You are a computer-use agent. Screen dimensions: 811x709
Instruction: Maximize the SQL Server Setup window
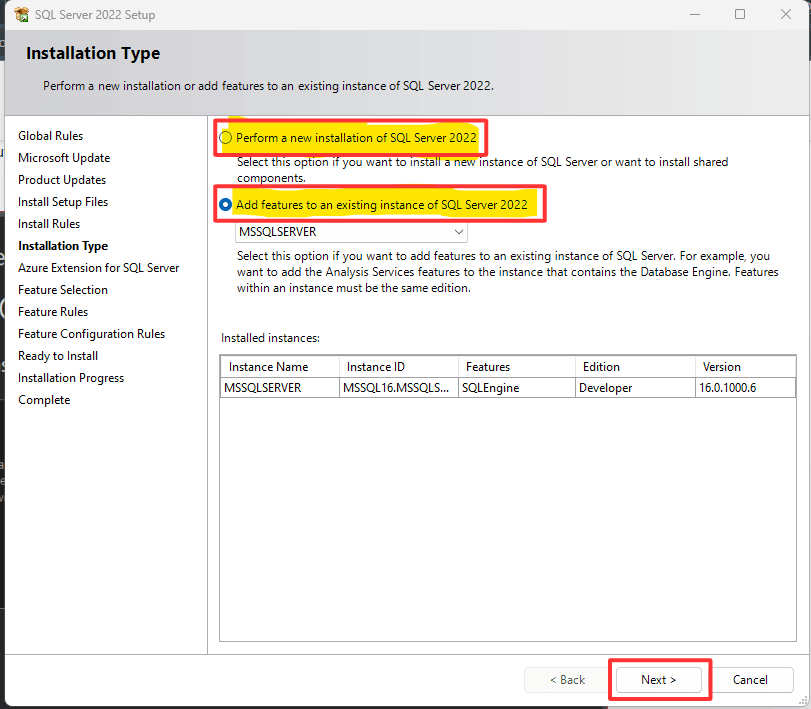pos(740,15)
